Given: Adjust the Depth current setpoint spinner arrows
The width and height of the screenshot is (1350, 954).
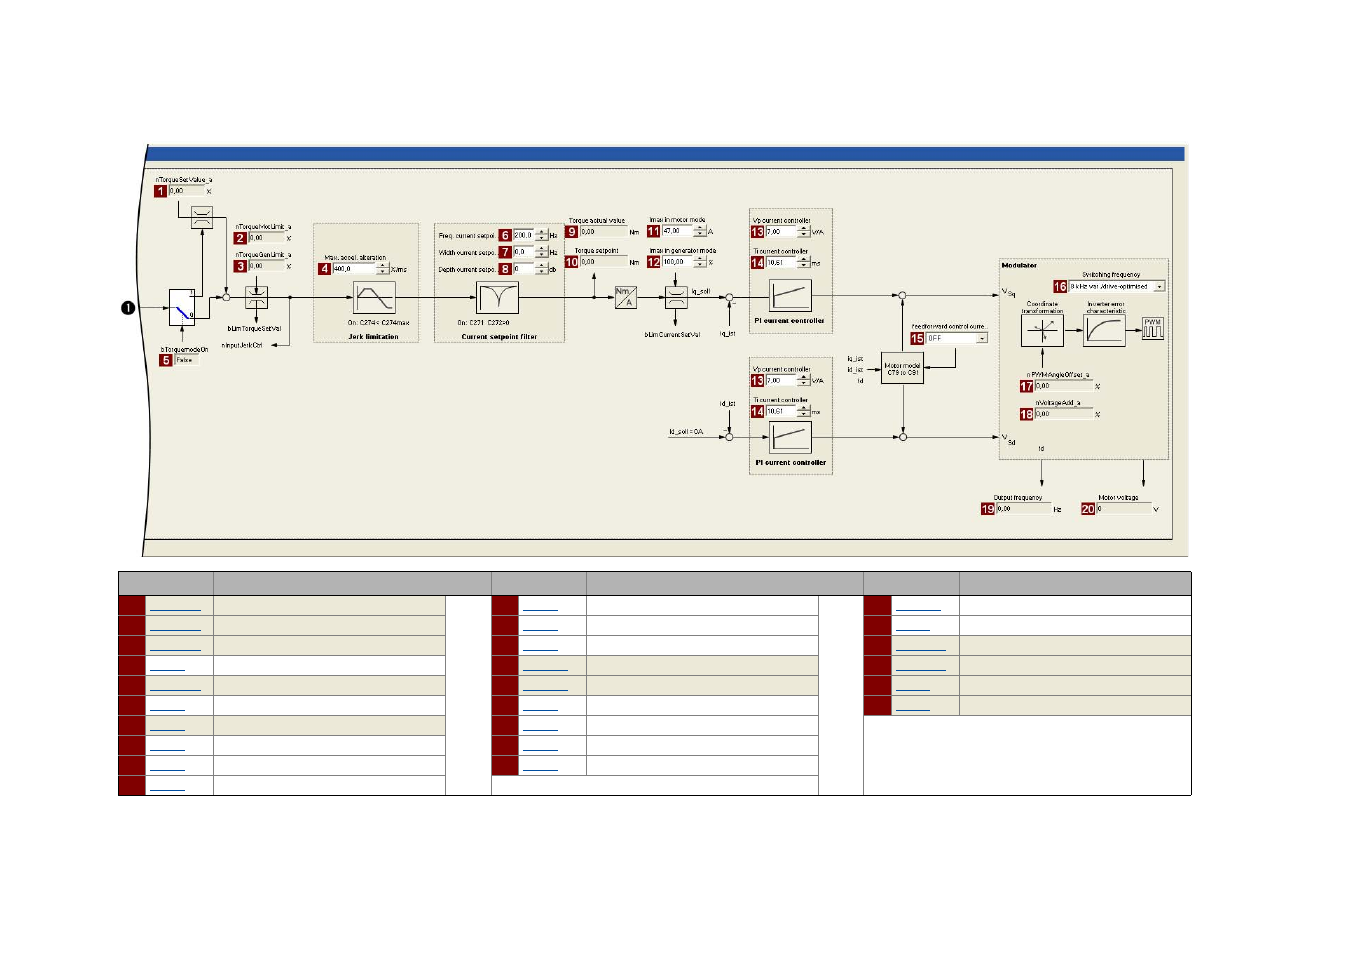Looking at the screenshot, I should coord(541,269).
